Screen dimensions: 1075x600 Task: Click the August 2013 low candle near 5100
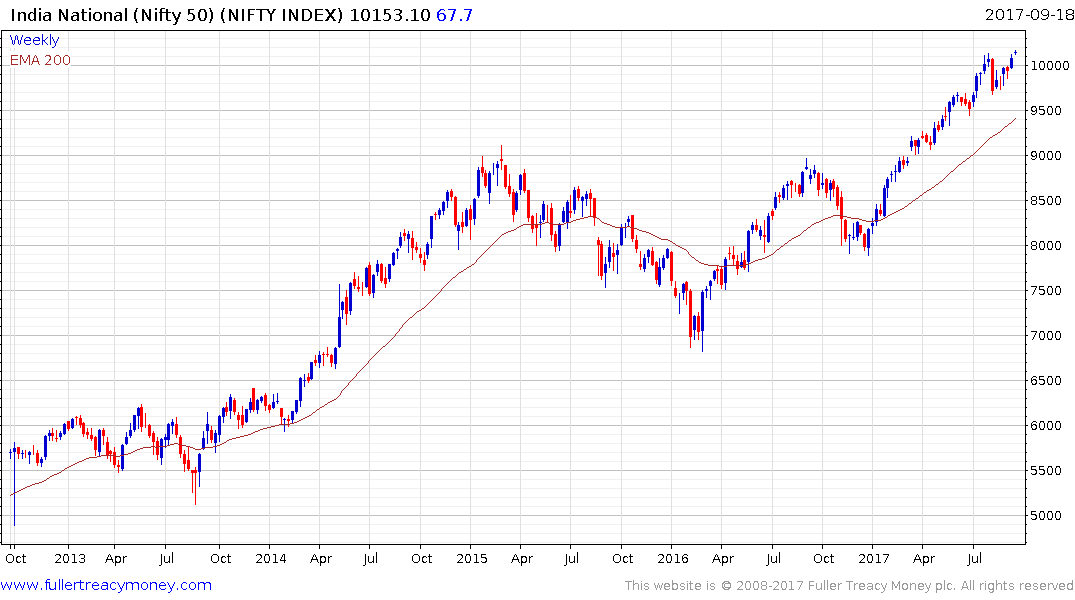click(x=195, y=487)
